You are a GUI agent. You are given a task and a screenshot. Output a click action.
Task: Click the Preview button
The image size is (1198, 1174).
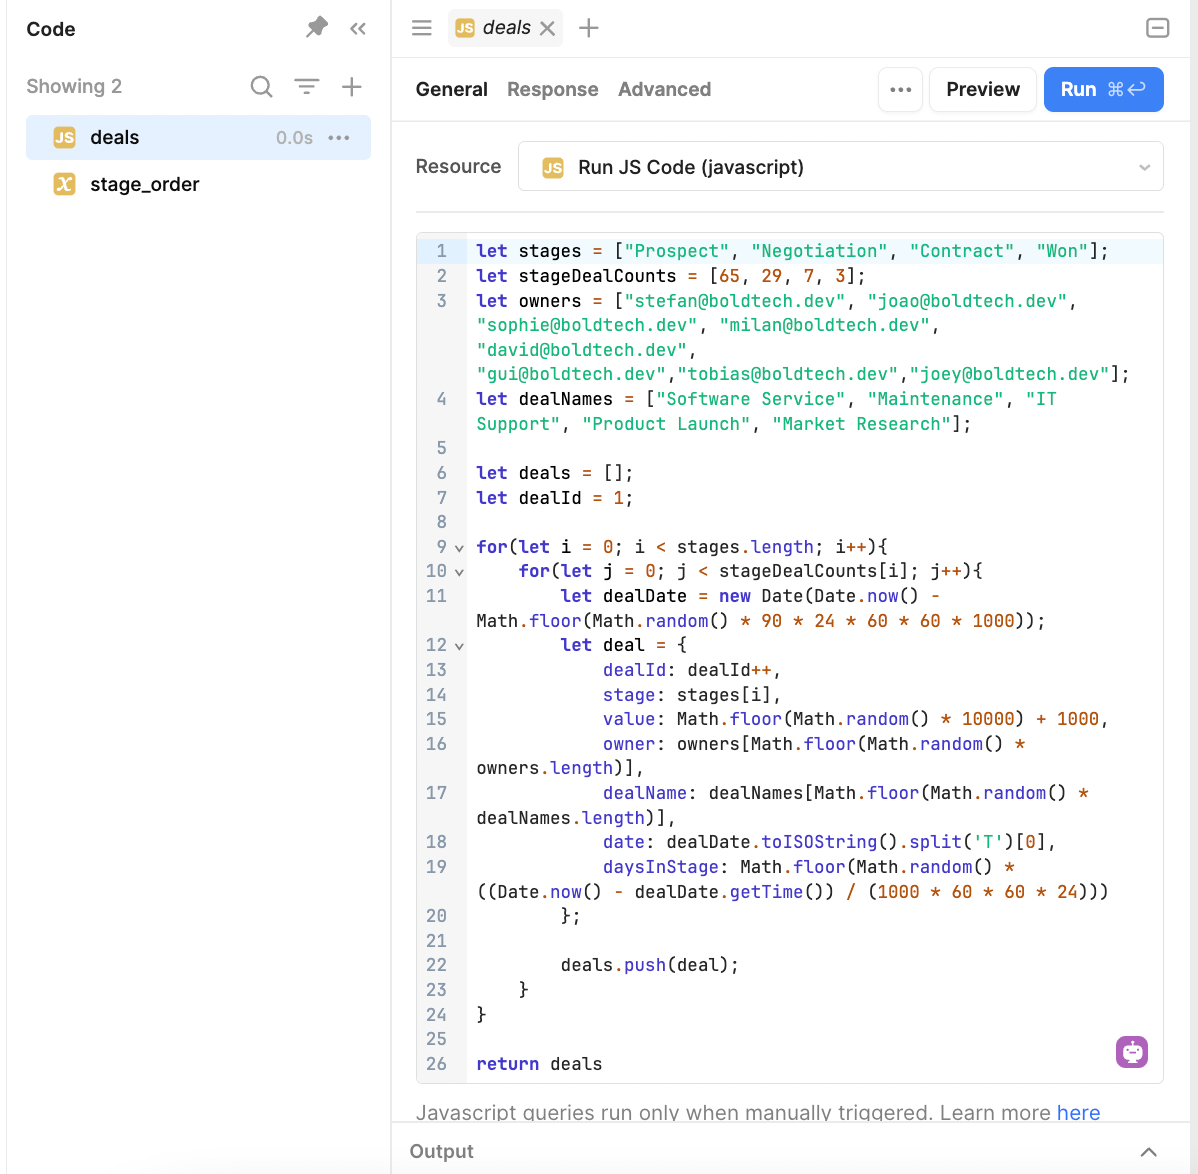pos(983,89)
